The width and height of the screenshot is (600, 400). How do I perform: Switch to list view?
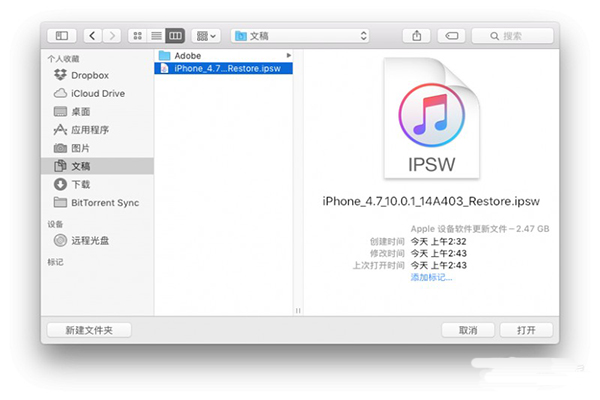pos(156,36)
